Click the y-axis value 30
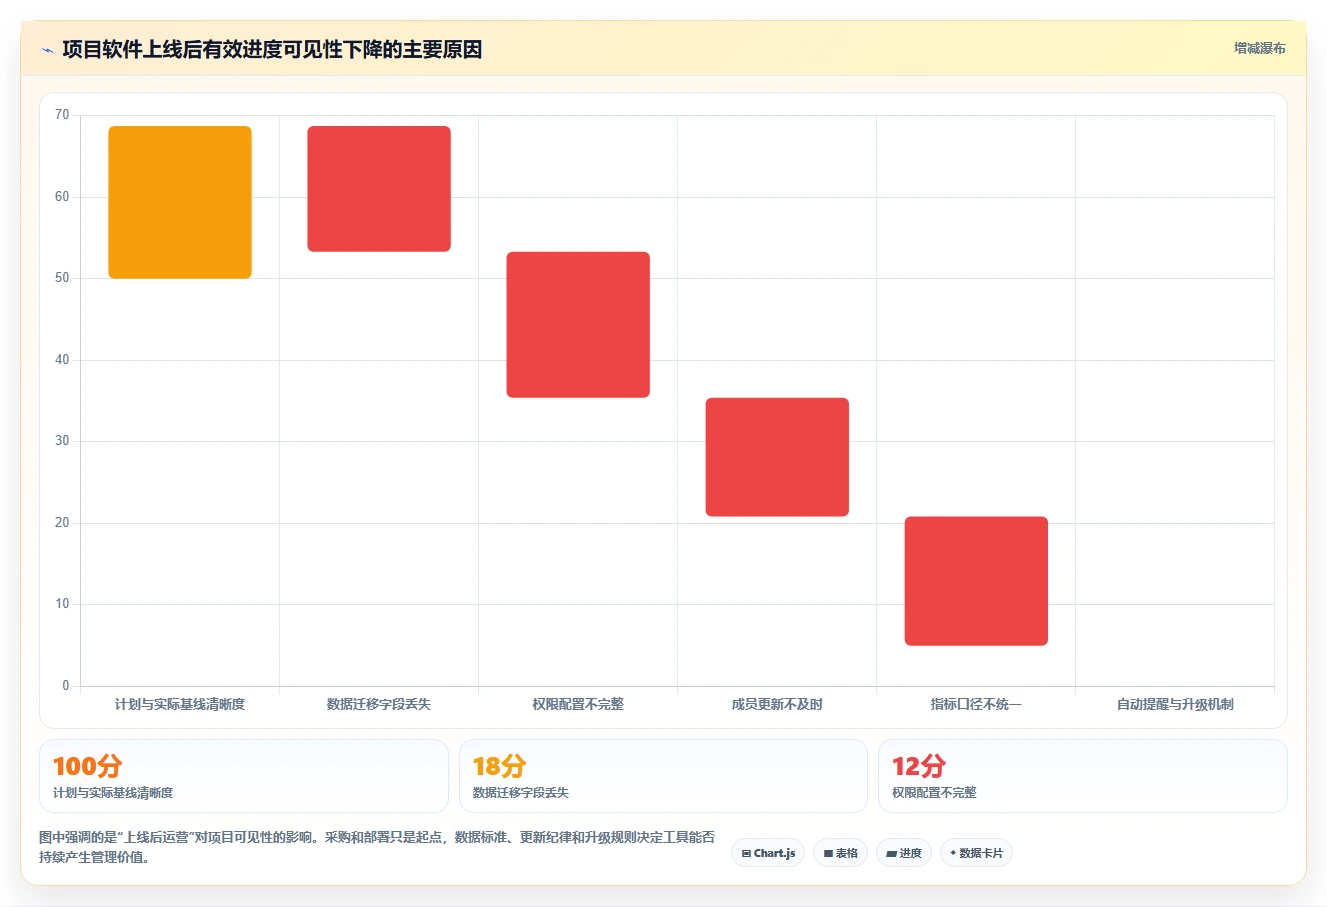Image resolution: width=1327 pixels, height=907 pixels. [62, 441]
